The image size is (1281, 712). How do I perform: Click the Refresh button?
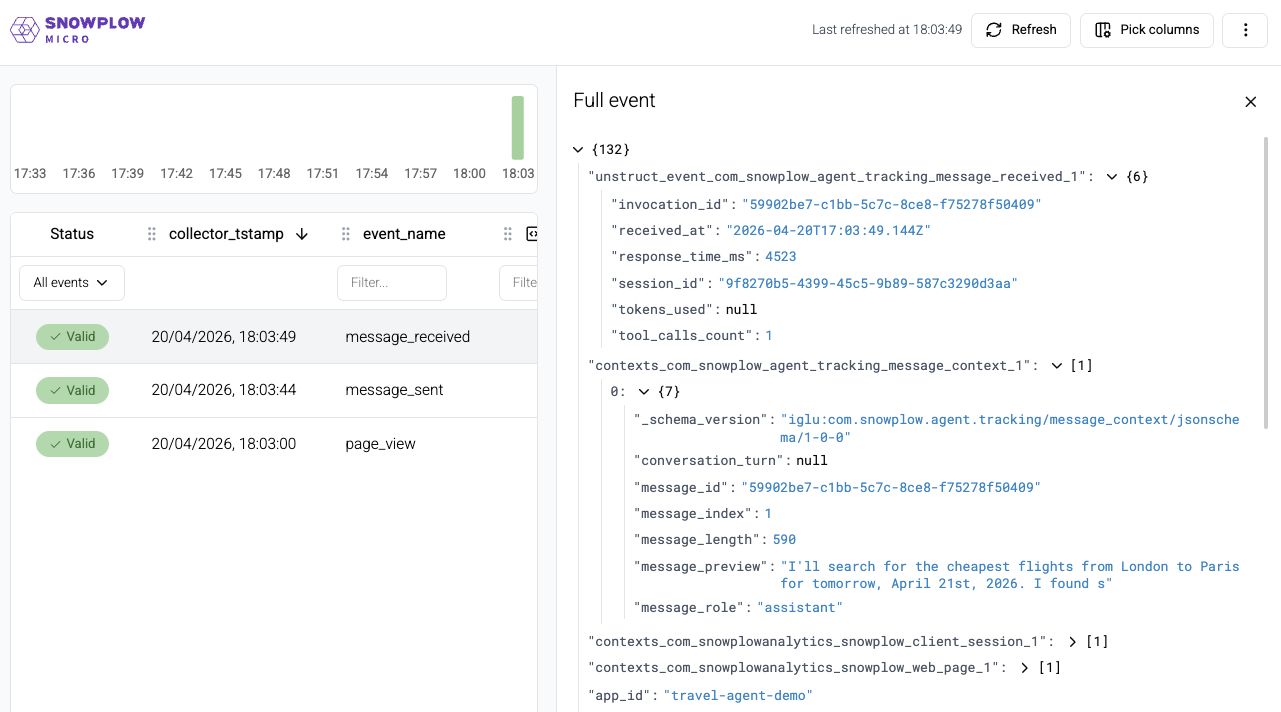point(1021,30)
